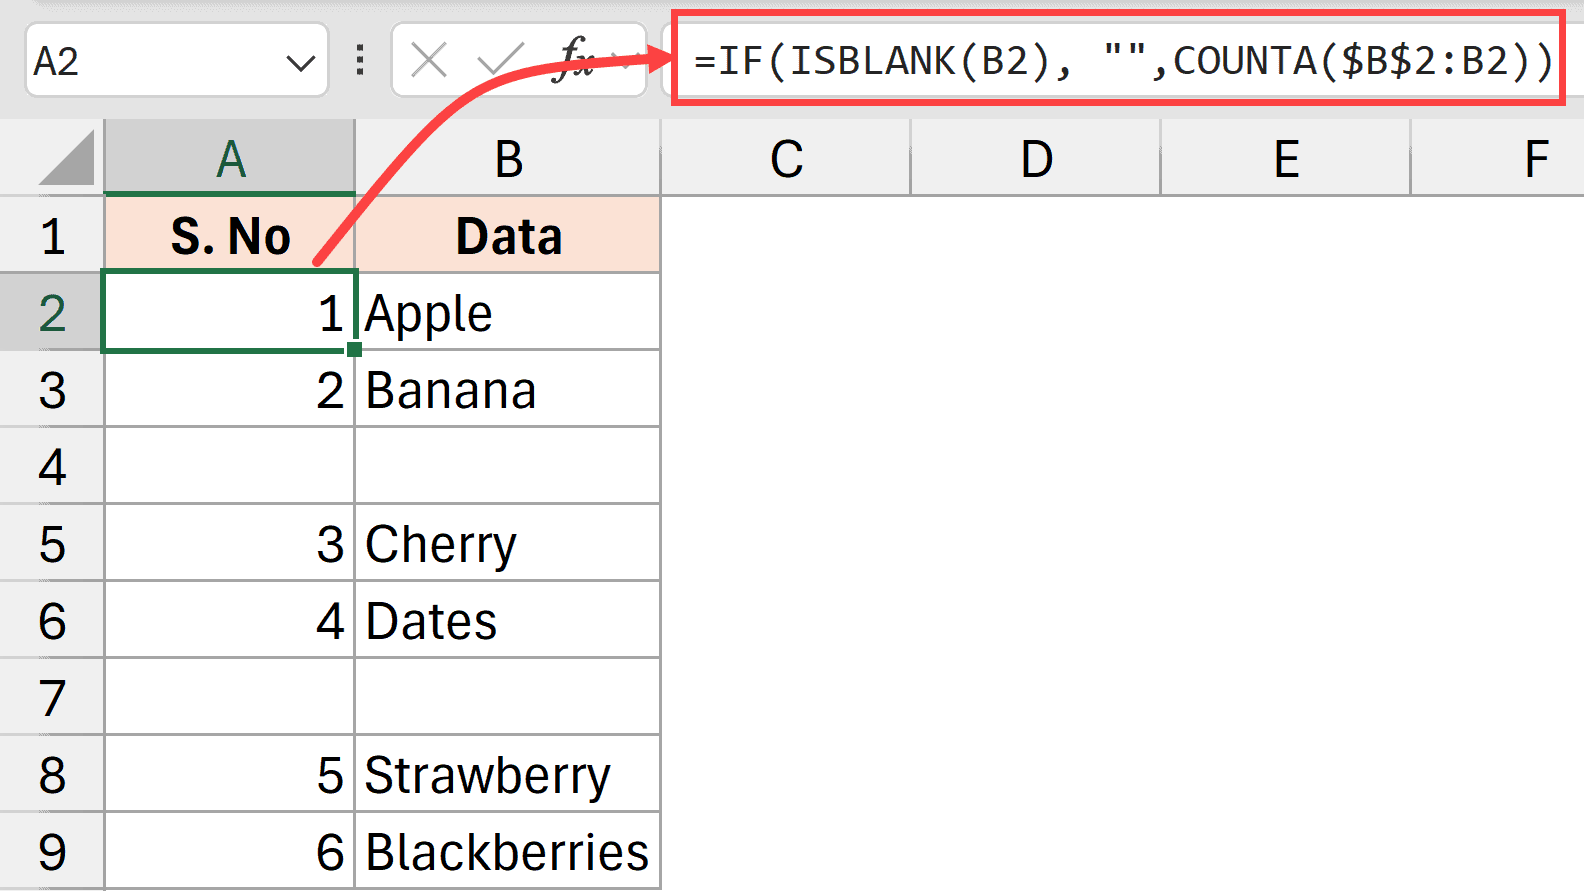The image size is (1584, 891).
Task: Select the cell containing Apple
Action: pyautogui.click(x=505, y=311)
